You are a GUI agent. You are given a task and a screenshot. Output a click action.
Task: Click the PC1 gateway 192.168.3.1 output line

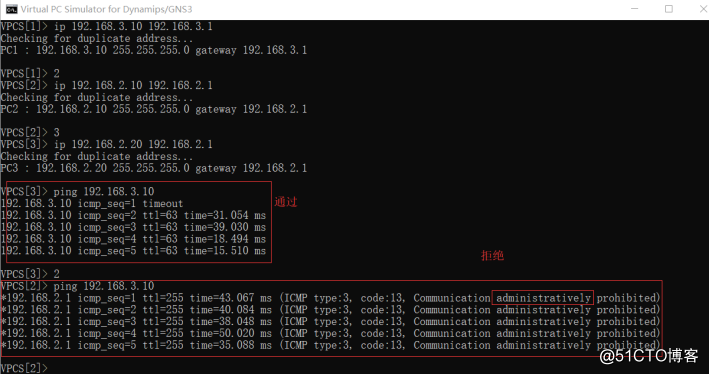(154, 50)
